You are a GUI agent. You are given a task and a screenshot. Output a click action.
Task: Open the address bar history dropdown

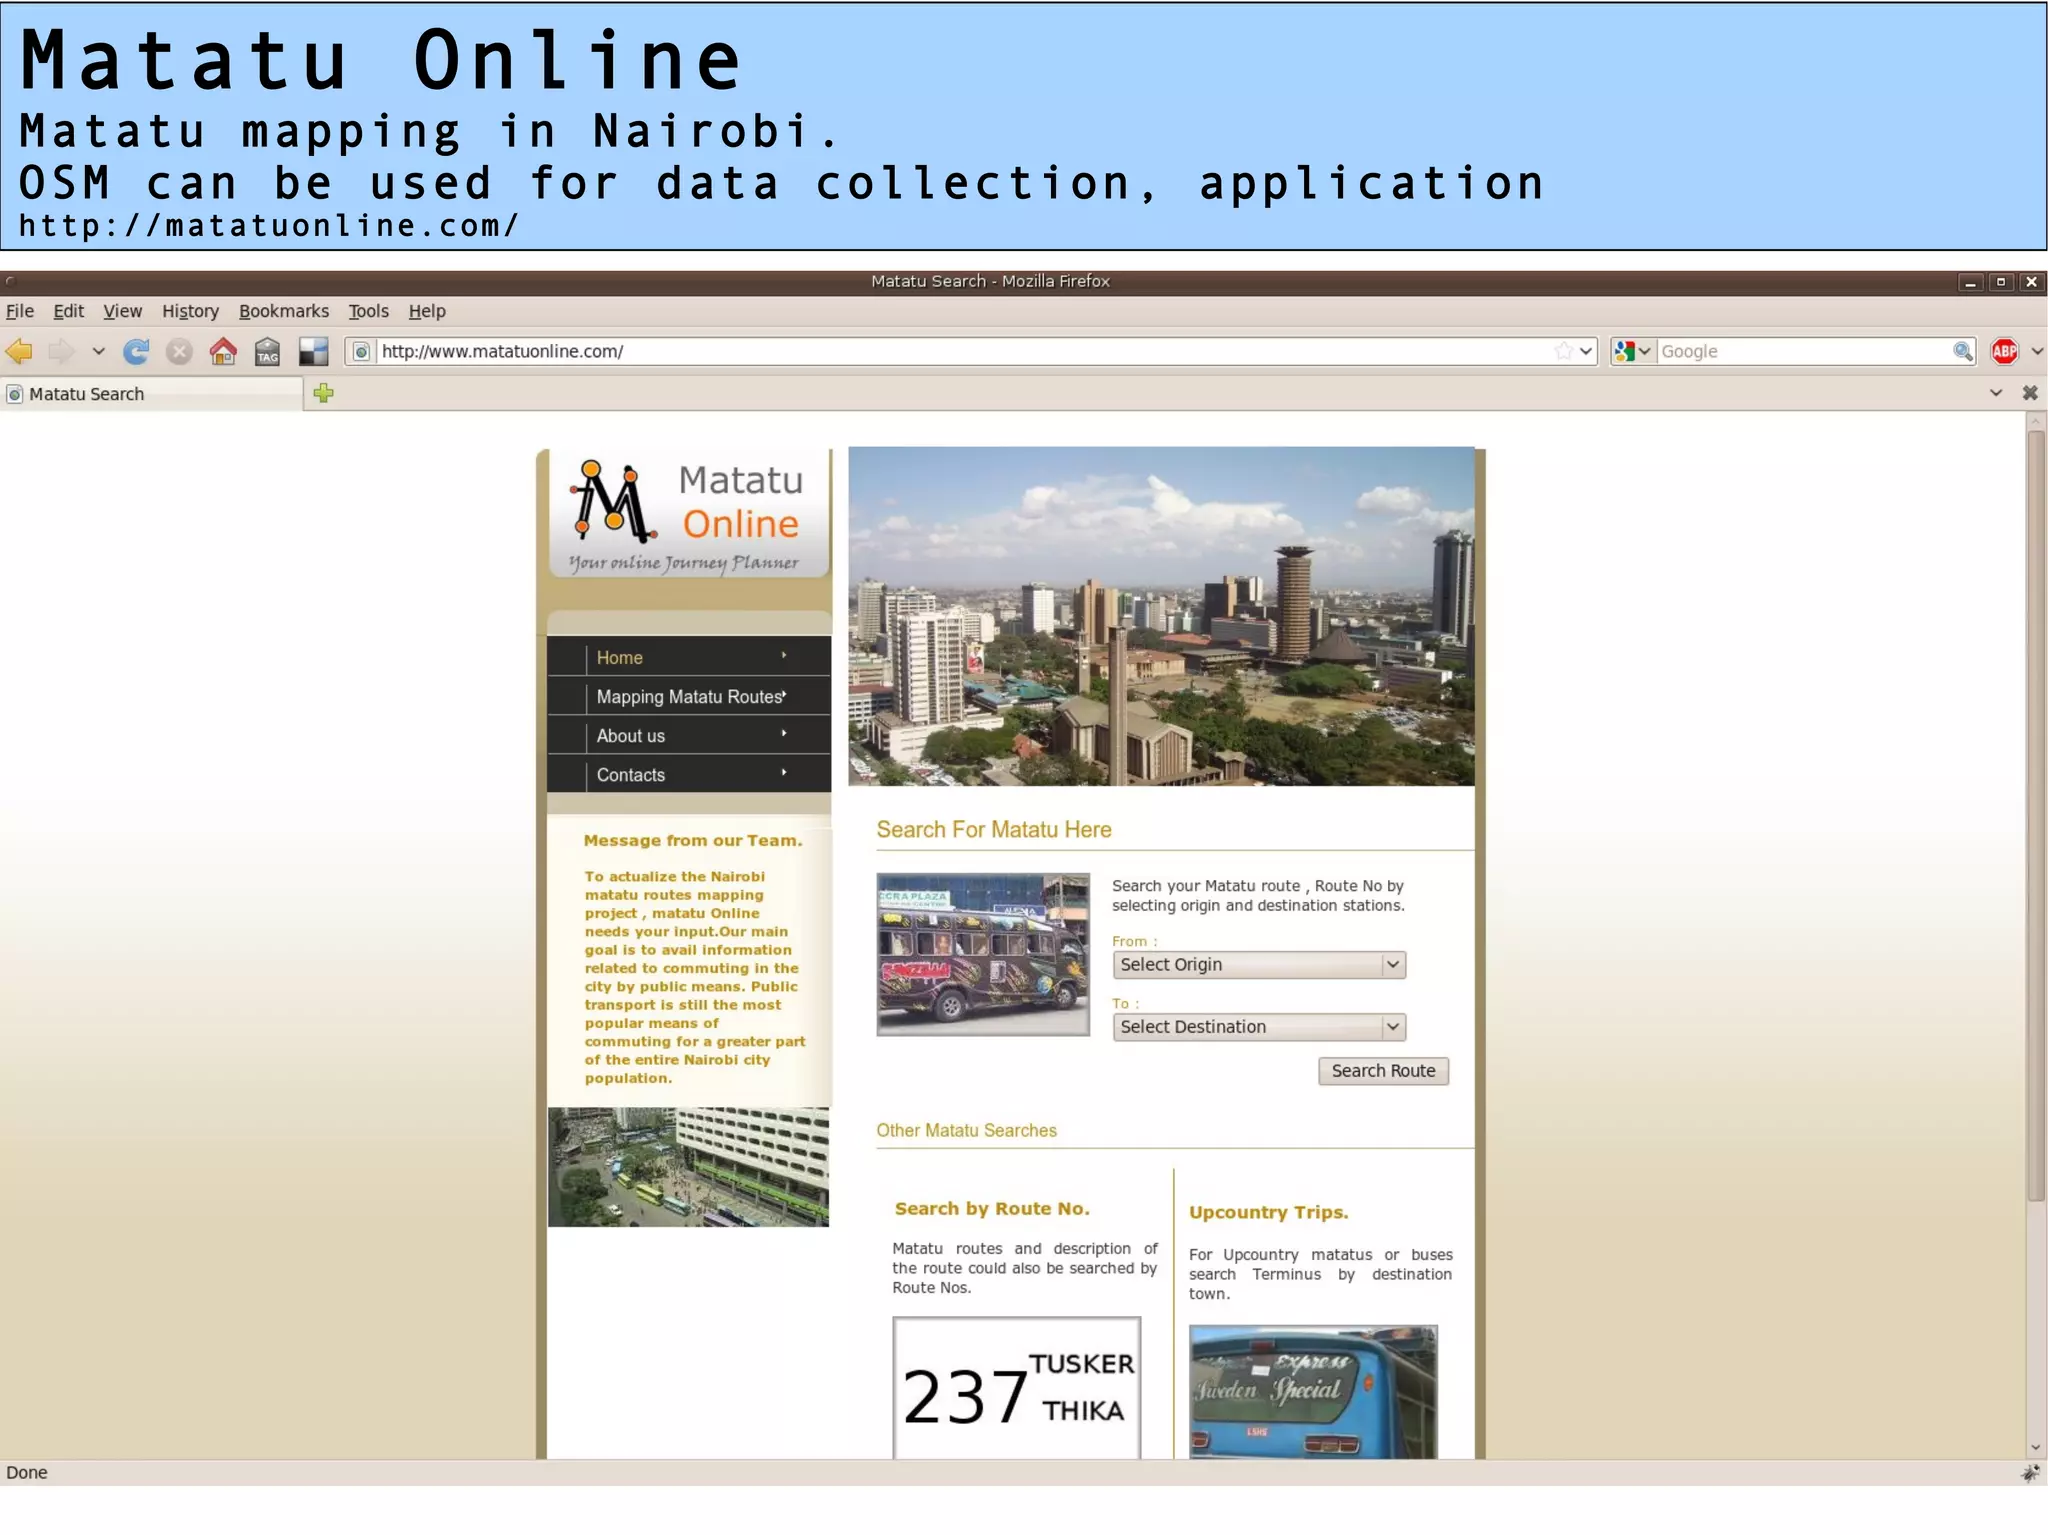(1586, 351)
